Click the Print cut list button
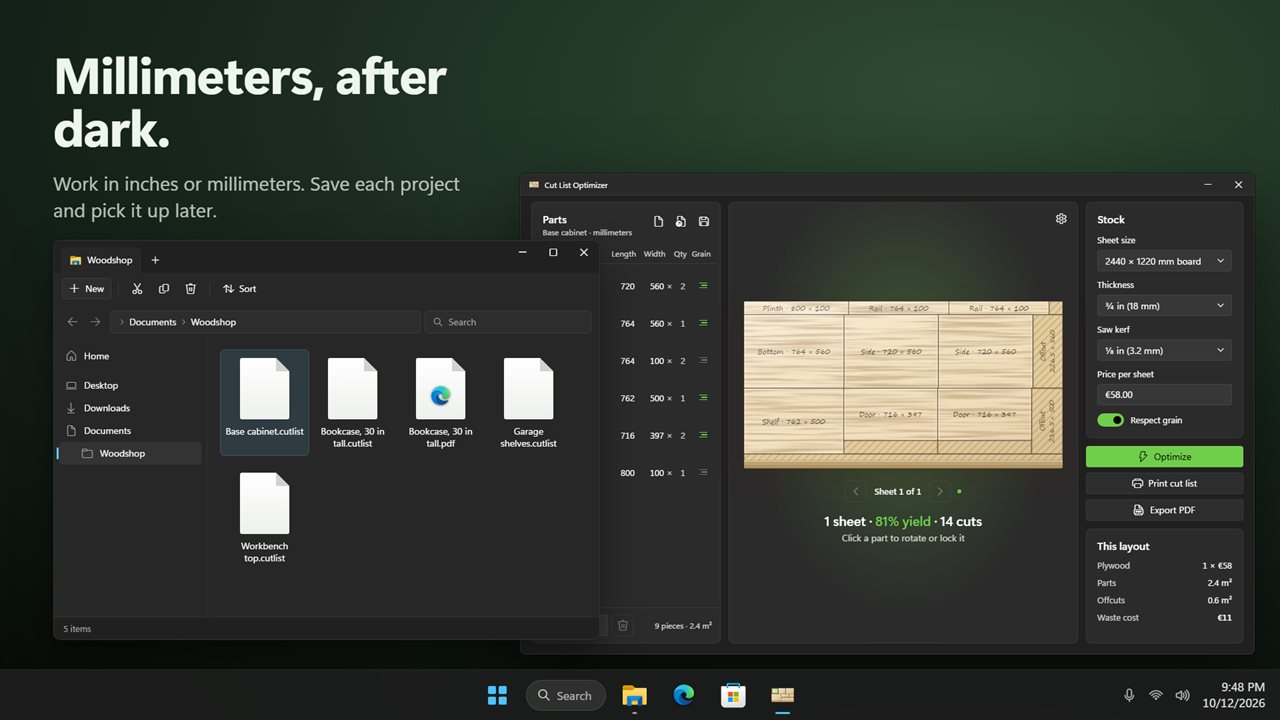The width and height of the screenshot is (1280, 720). tap(1164, 483)
